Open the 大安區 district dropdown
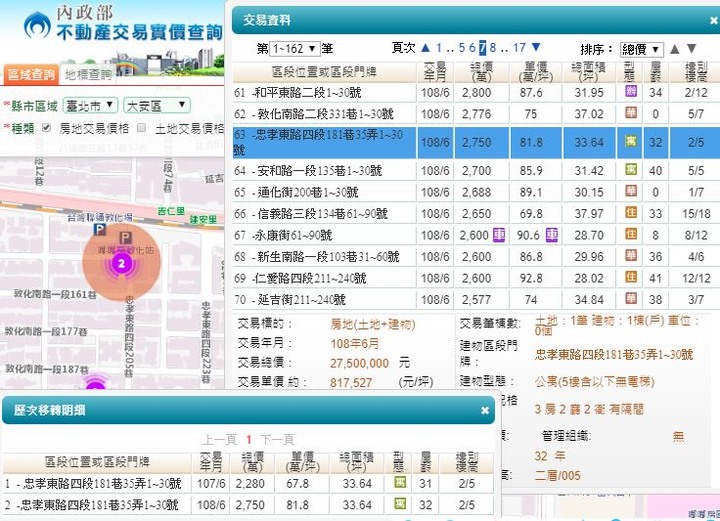The image size is (720, 521). click(x=157, y=106)
